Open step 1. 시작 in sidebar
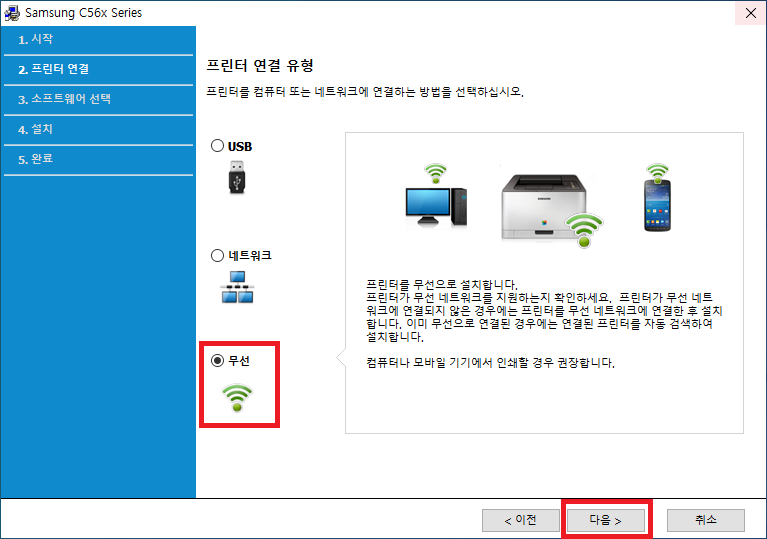This screenshot has height=539, width=767. [x=36, y=39]
